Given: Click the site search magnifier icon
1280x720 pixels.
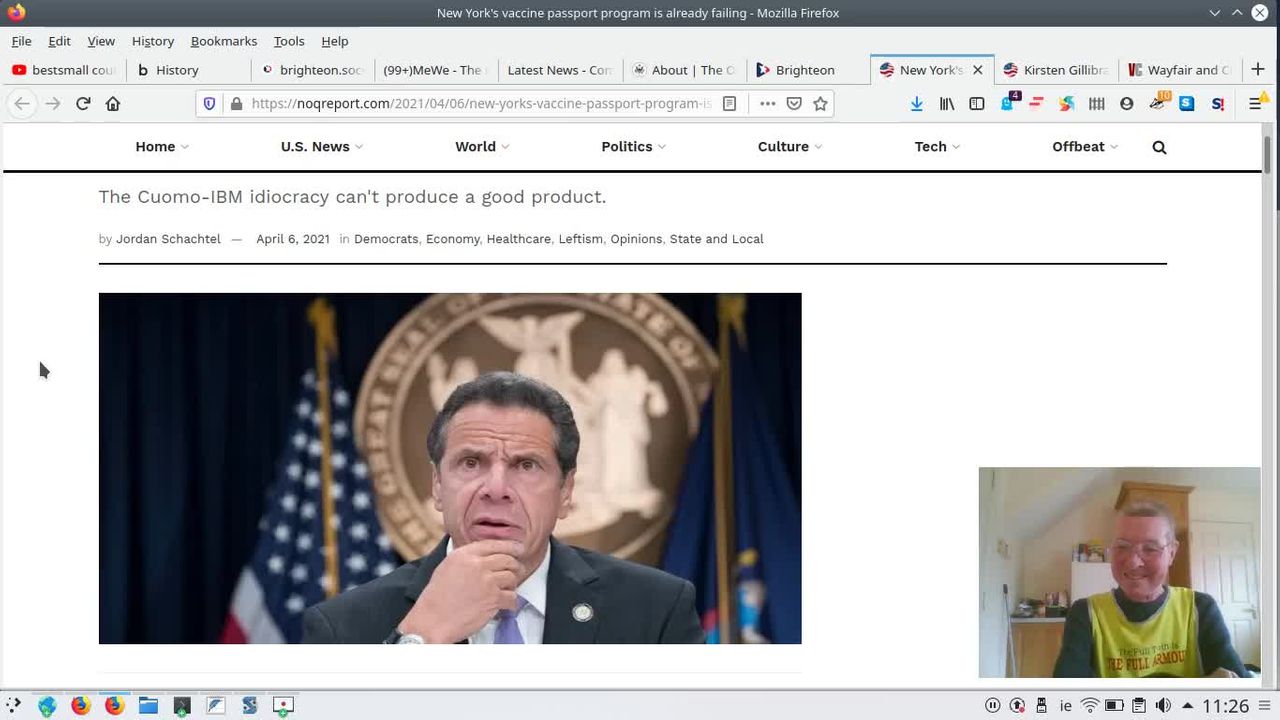Looking at the screenshot, I should [1159, 147].
